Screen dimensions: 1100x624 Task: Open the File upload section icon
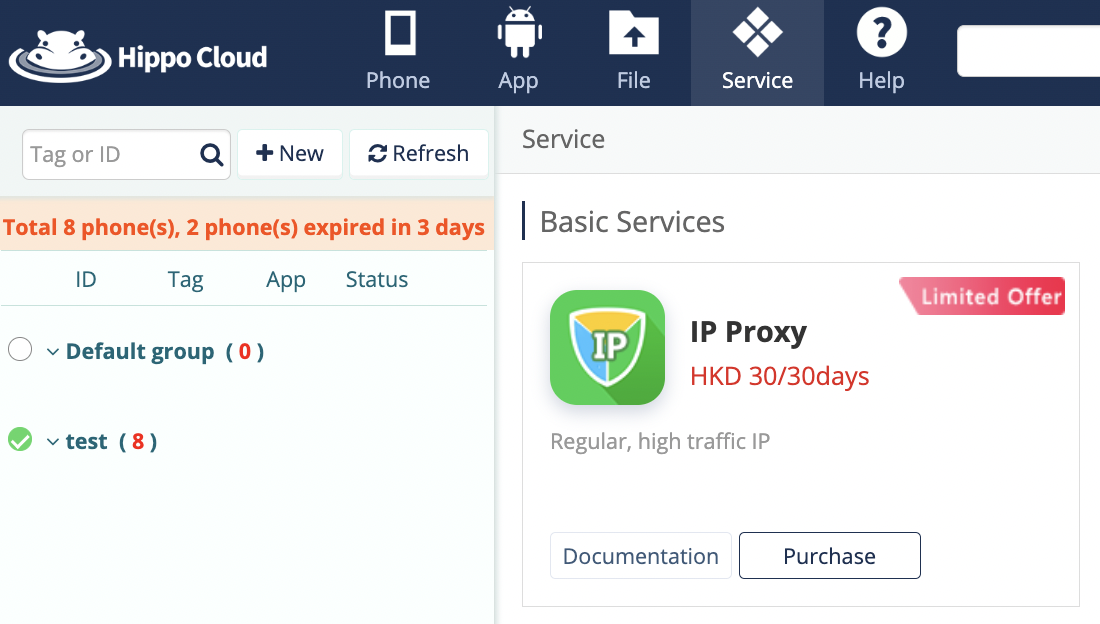[x=633, y=32]
